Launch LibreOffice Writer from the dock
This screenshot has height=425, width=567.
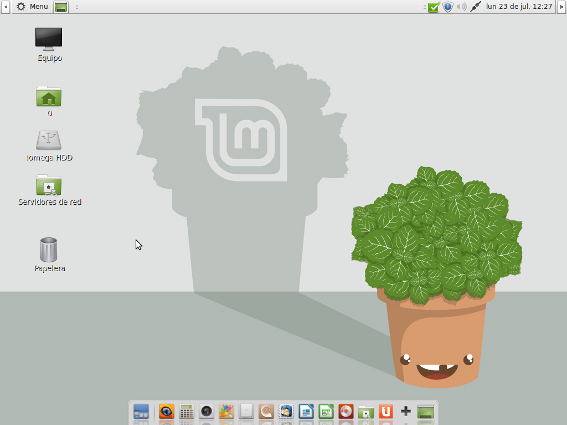(306, 412)
